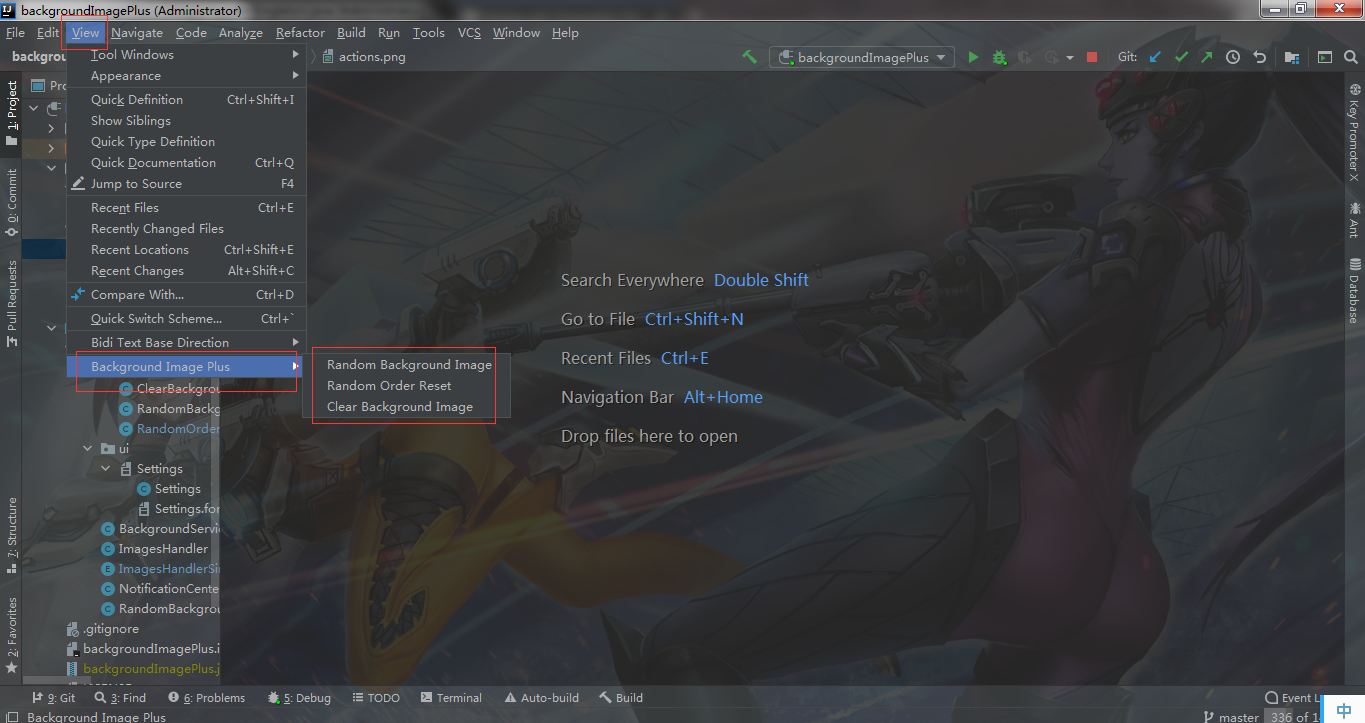Select .gitignore file in tree
Viewport: 1365px width, 723px height.
pos(102,629)
